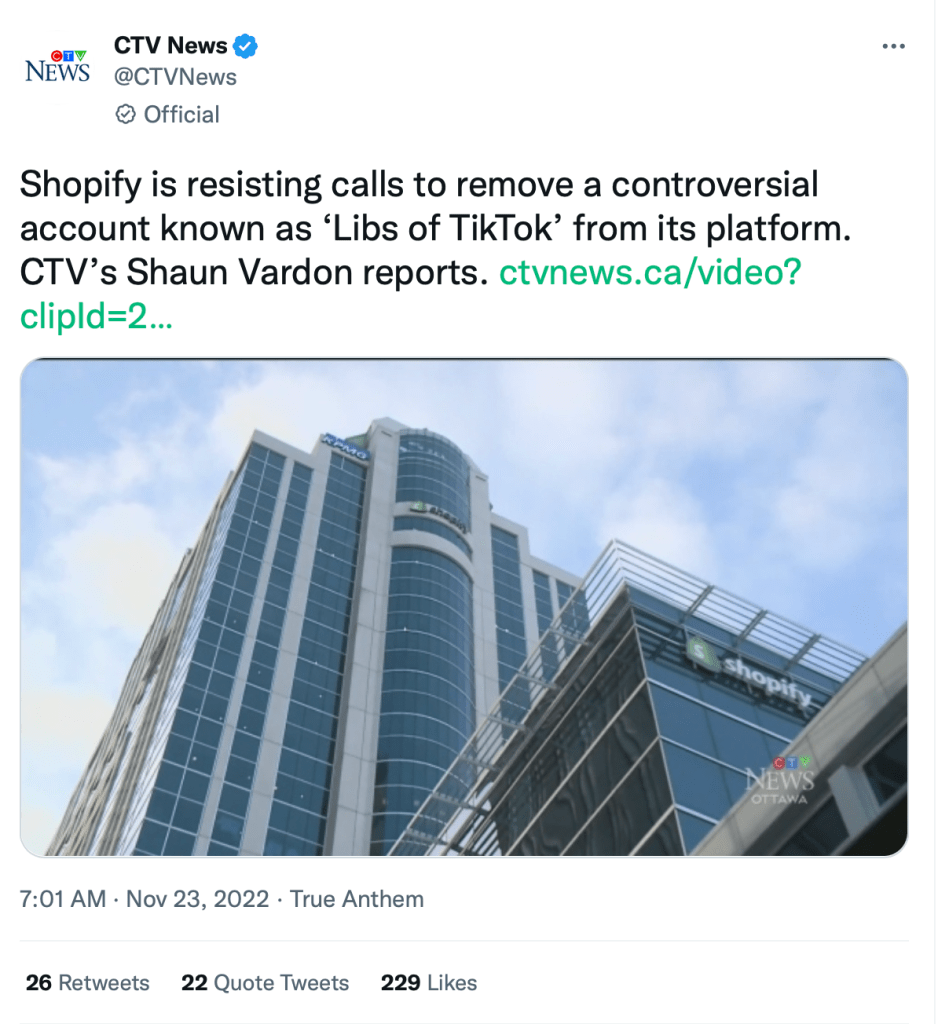Click the CTV News display name
This screenshot has width=938, height=1024.
[171, 45]
